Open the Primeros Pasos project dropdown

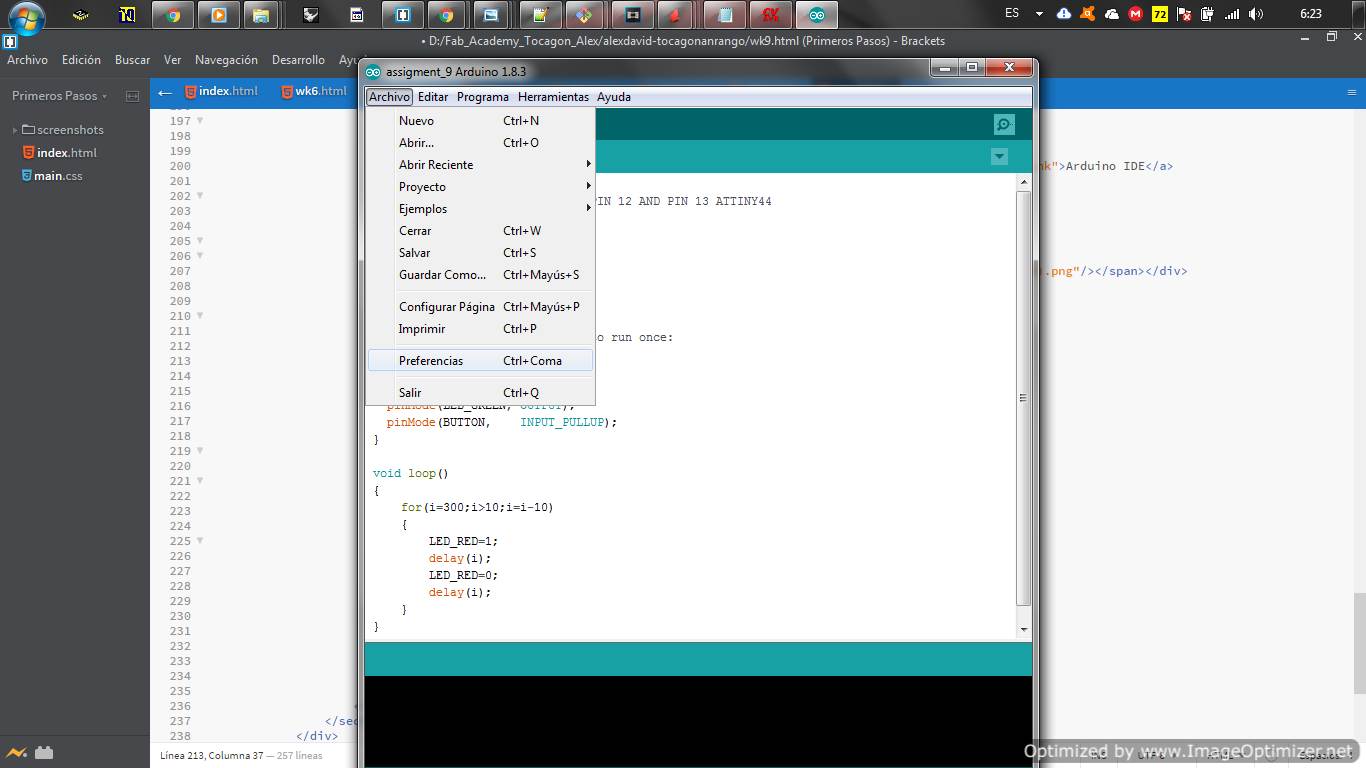click(x=59, y=96)
